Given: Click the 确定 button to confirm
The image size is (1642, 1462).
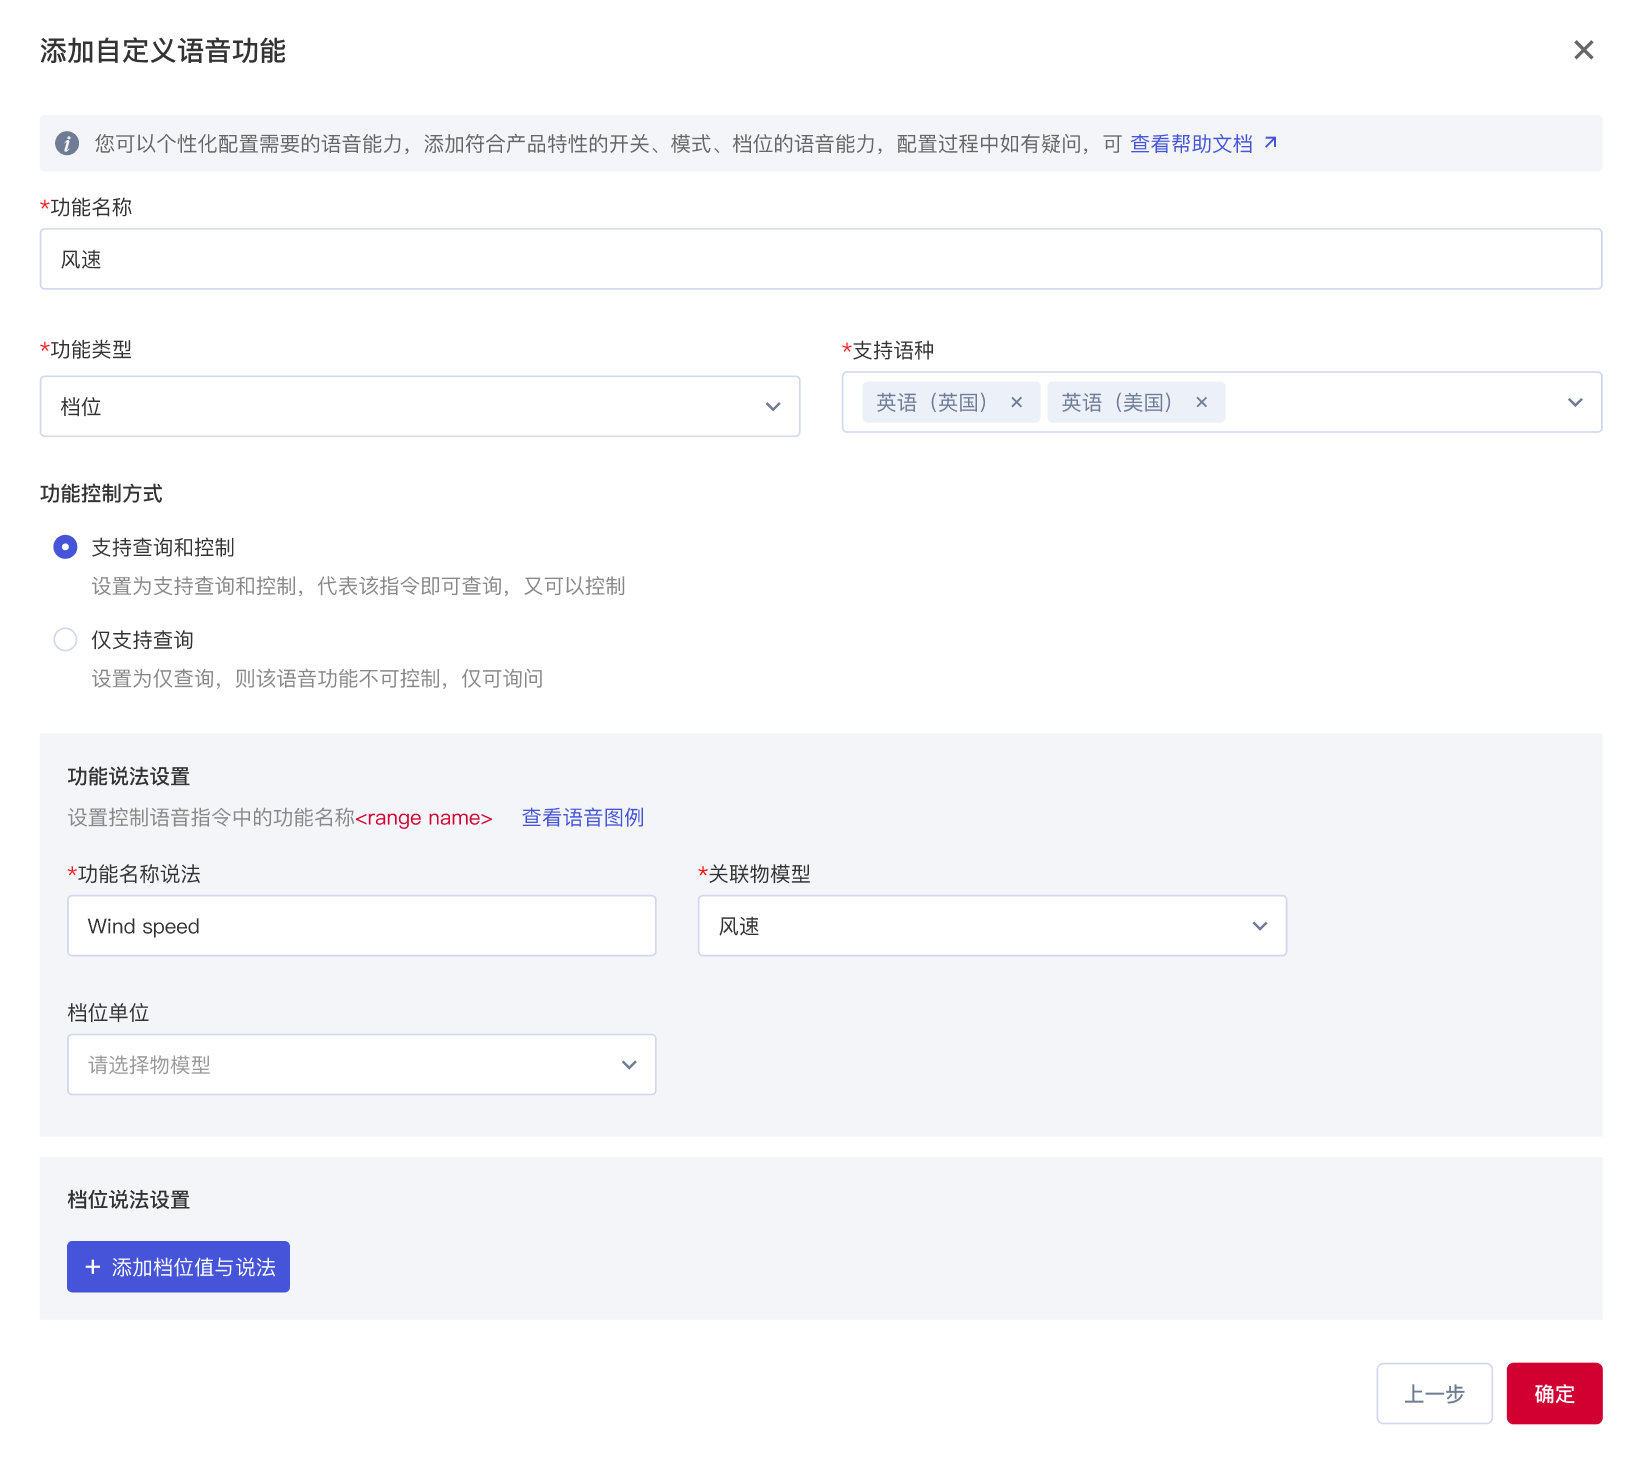Looking at the screenshot, I should 1553,1393.
